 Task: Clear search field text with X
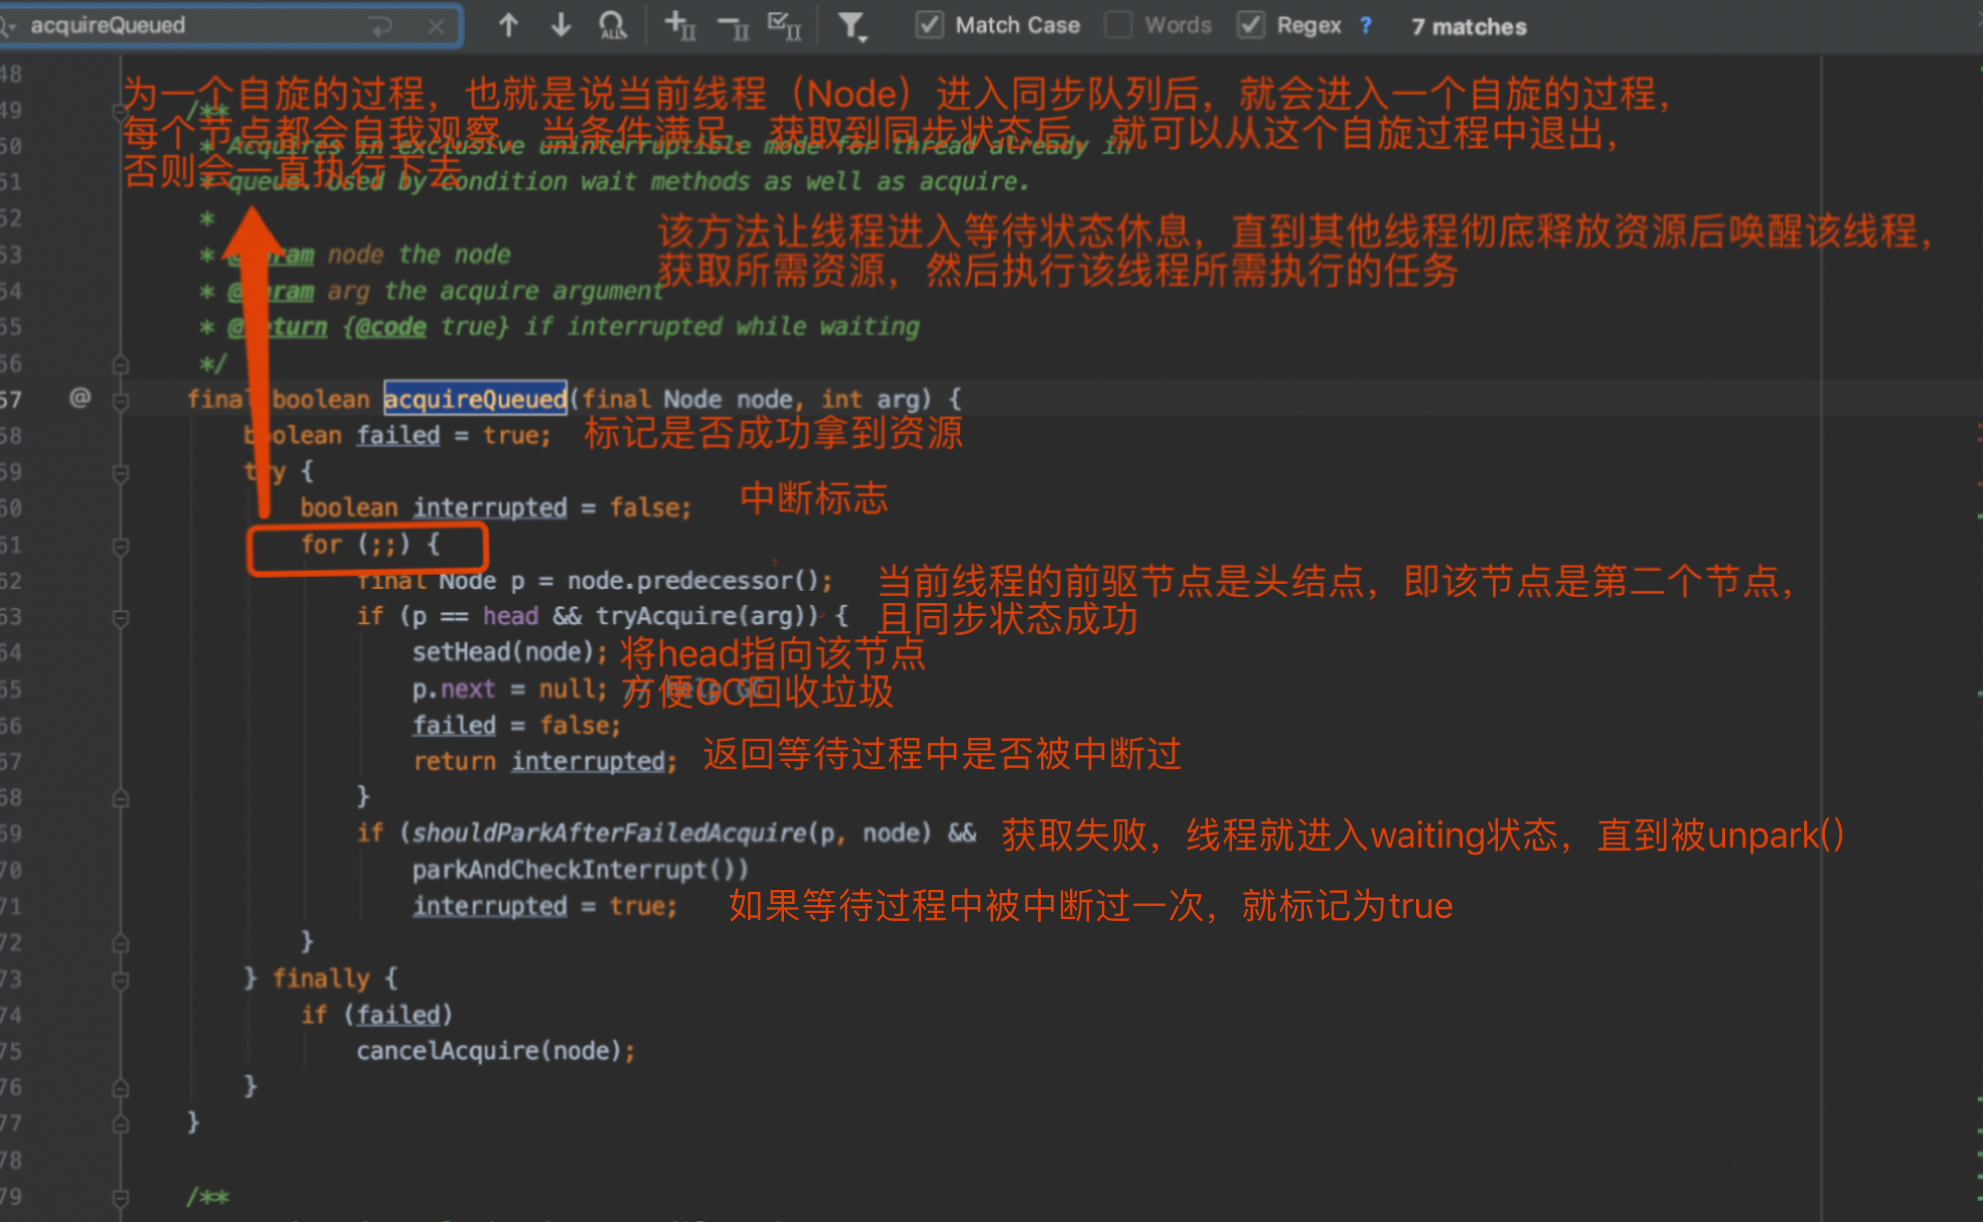(436, 26)
